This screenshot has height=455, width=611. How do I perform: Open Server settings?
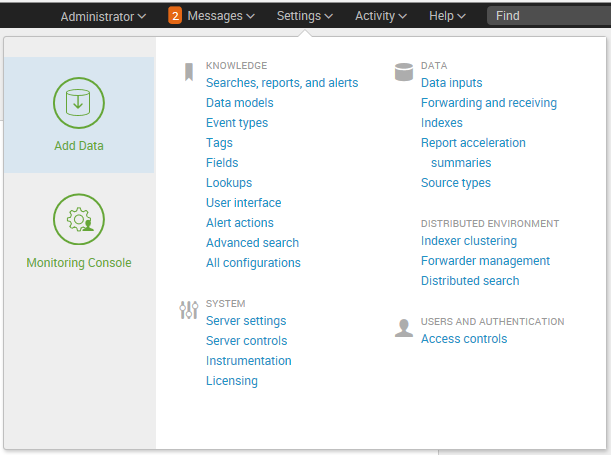[246, 321]
